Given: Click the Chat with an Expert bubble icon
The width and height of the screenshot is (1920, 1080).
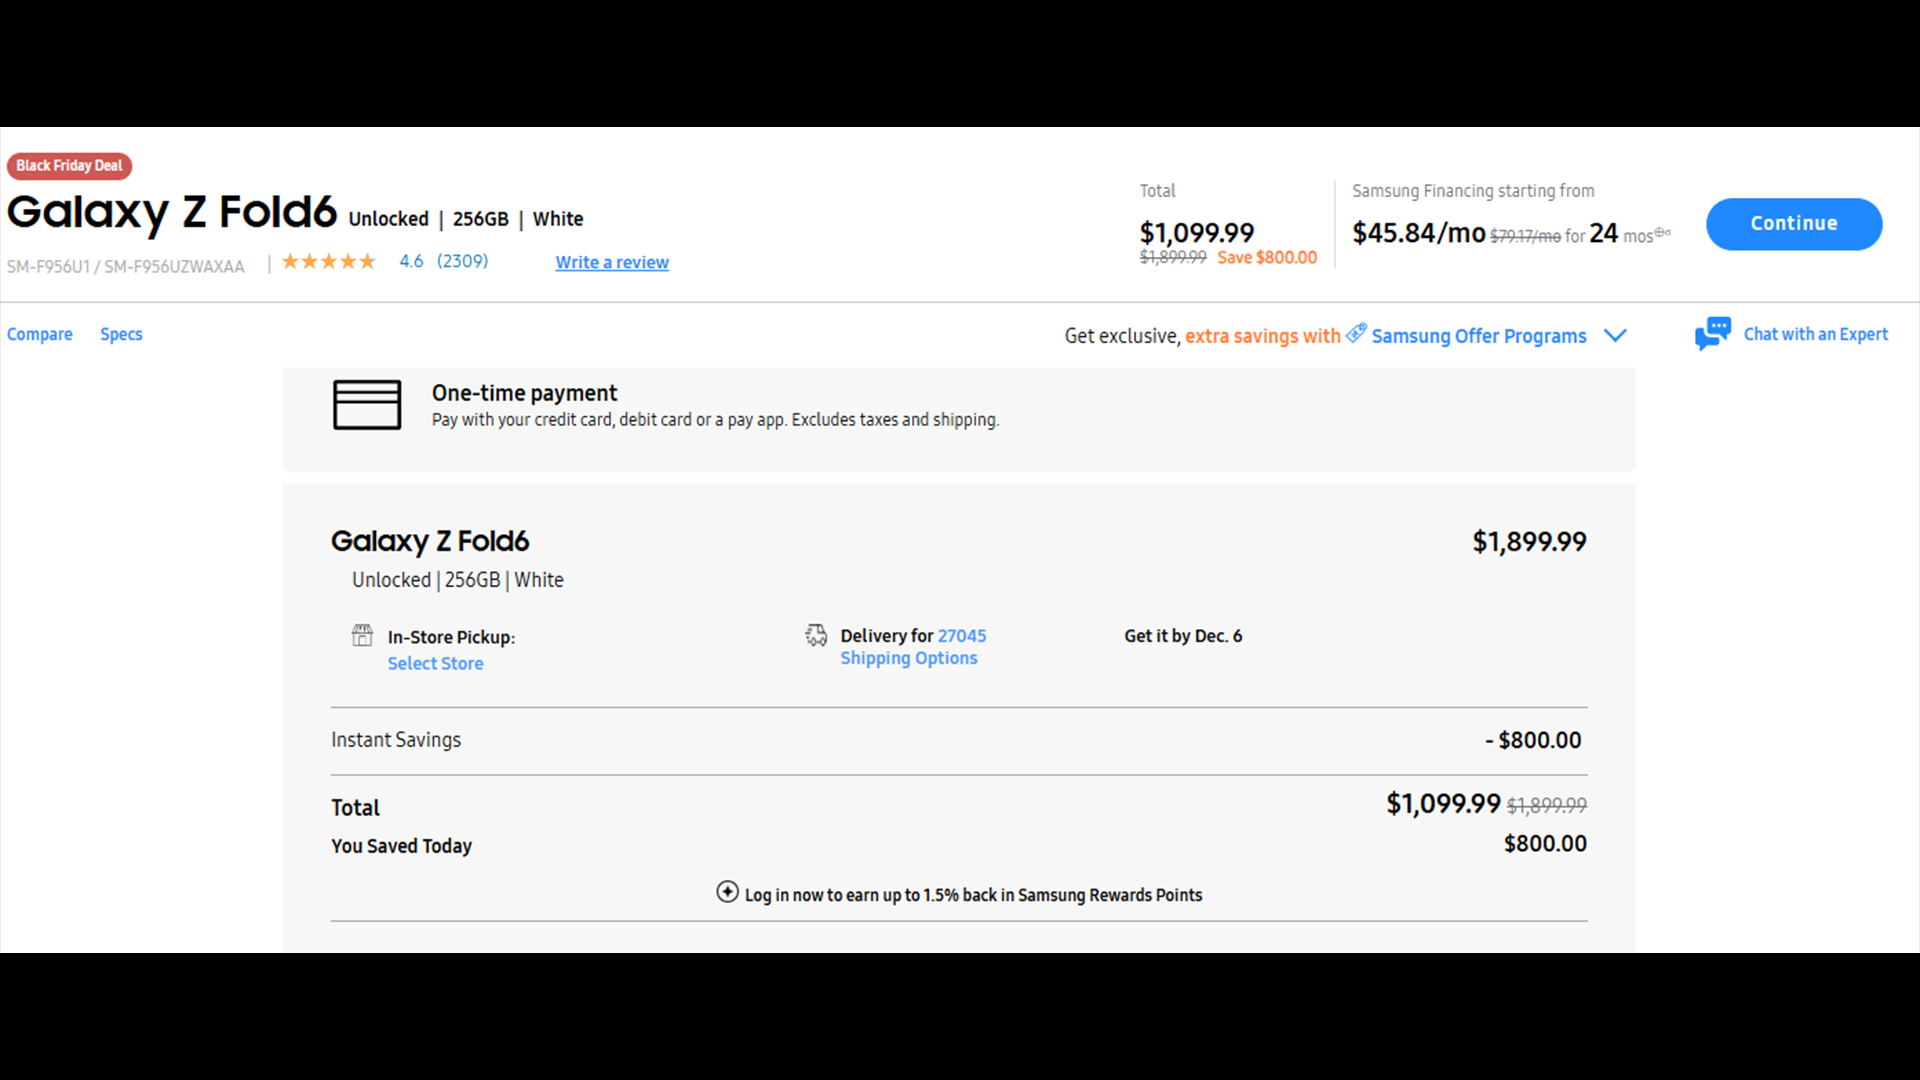Looking at the screenshot, I should point(1712,334).
